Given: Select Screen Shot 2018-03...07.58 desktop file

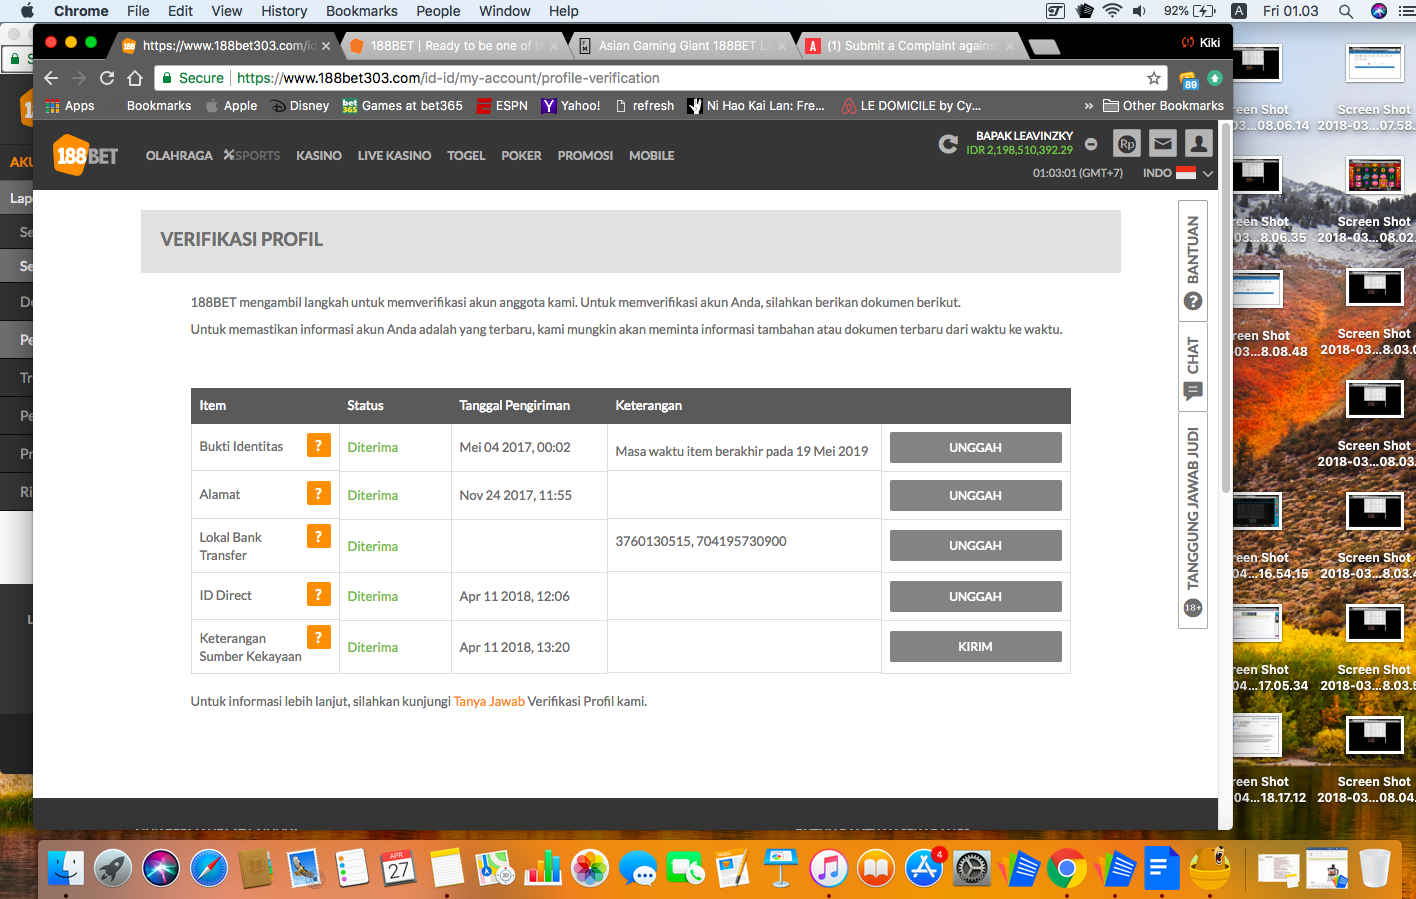Looking at the screenshot, I should (1374, 88).
